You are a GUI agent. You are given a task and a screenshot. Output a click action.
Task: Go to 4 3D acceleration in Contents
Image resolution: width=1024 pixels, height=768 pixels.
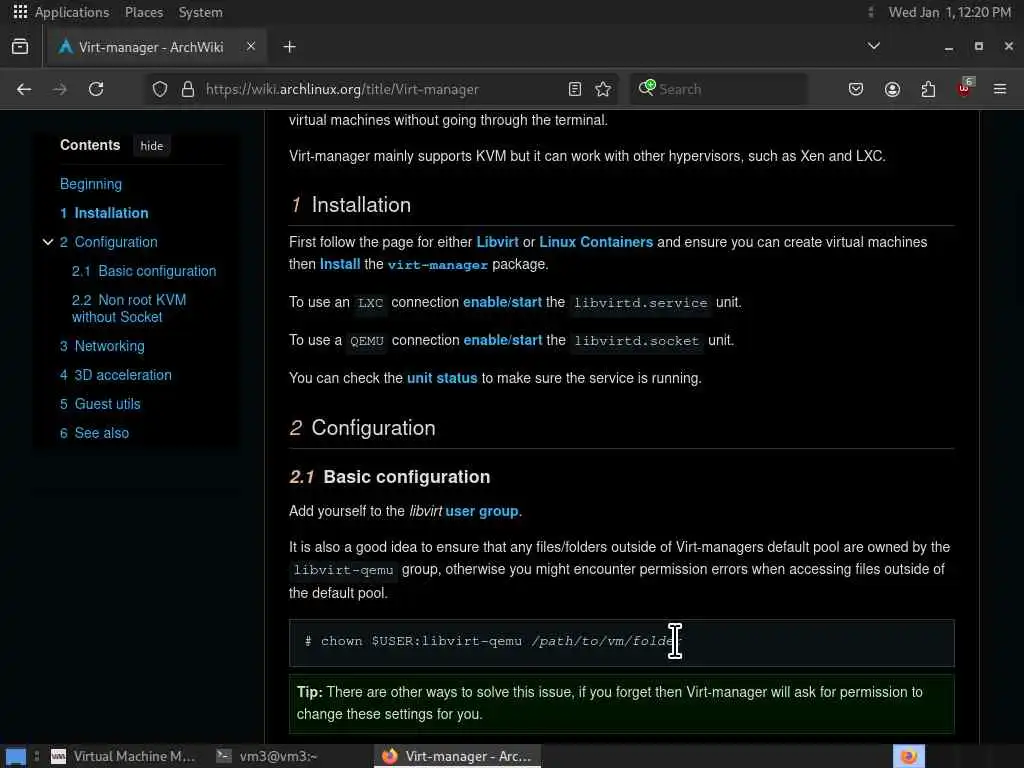point(116,375)
